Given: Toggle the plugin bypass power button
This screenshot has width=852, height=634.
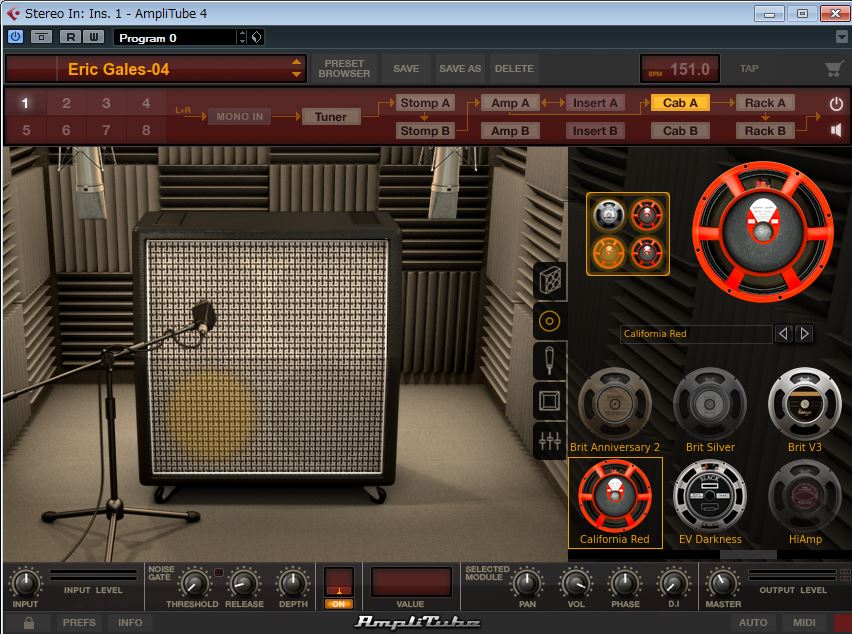Looking at the screenshot, I should 15,37.
